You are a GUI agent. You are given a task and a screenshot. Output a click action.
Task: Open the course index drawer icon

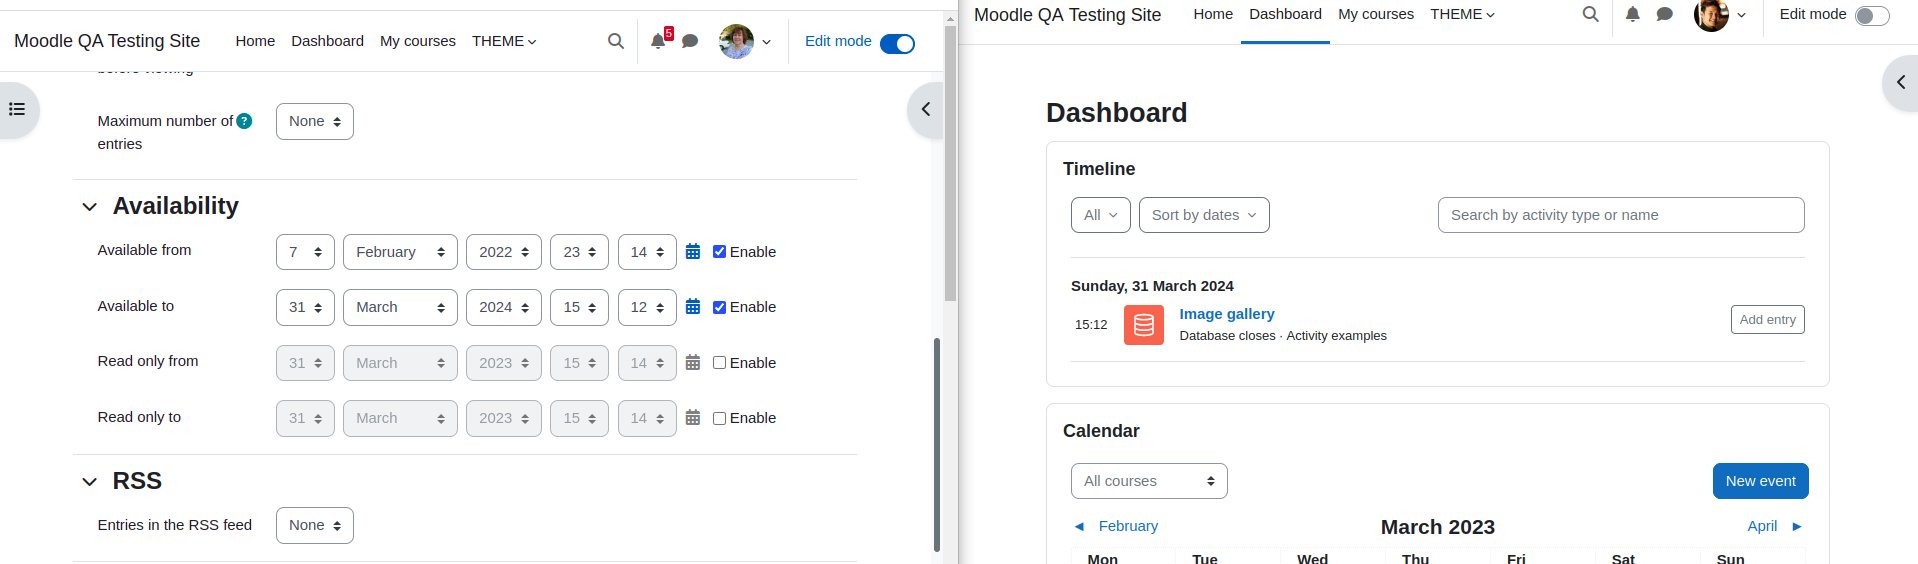coord(17,109)
